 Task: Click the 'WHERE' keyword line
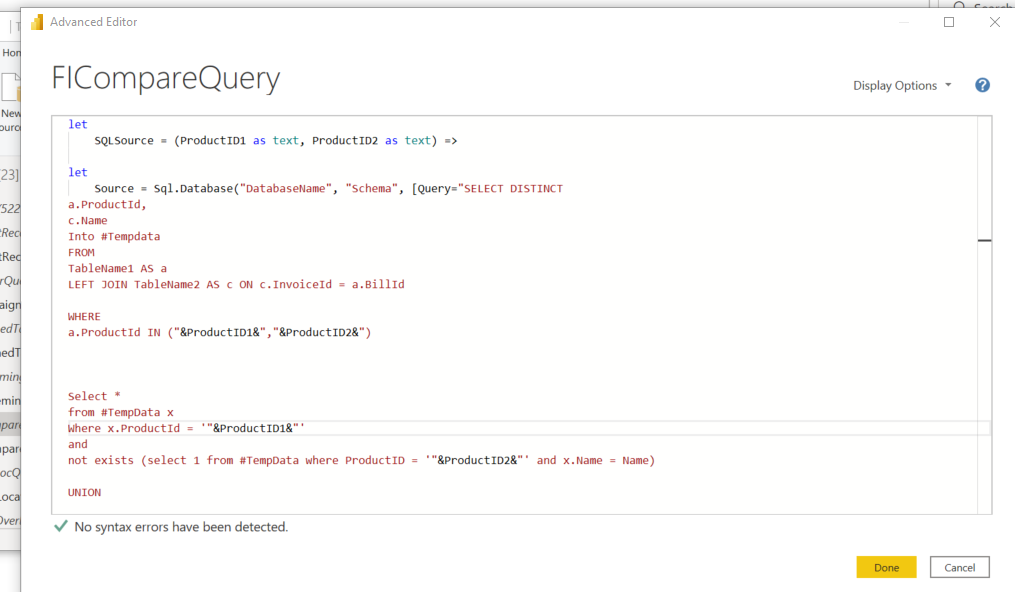pyautogui.click(x=84, y=316)
